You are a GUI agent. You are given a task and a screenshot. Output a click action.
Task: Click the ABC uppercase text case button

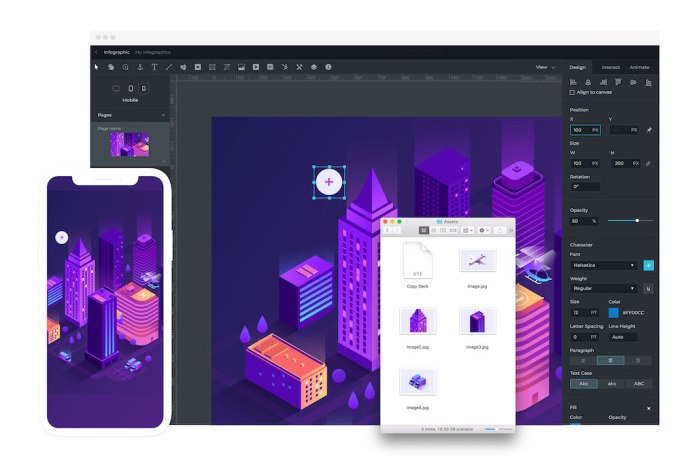point(638,383)
